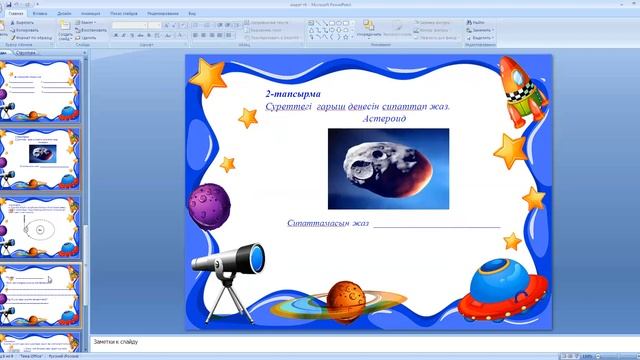Select the Text Box shape in gallery
640x360 pixels.
311,23
